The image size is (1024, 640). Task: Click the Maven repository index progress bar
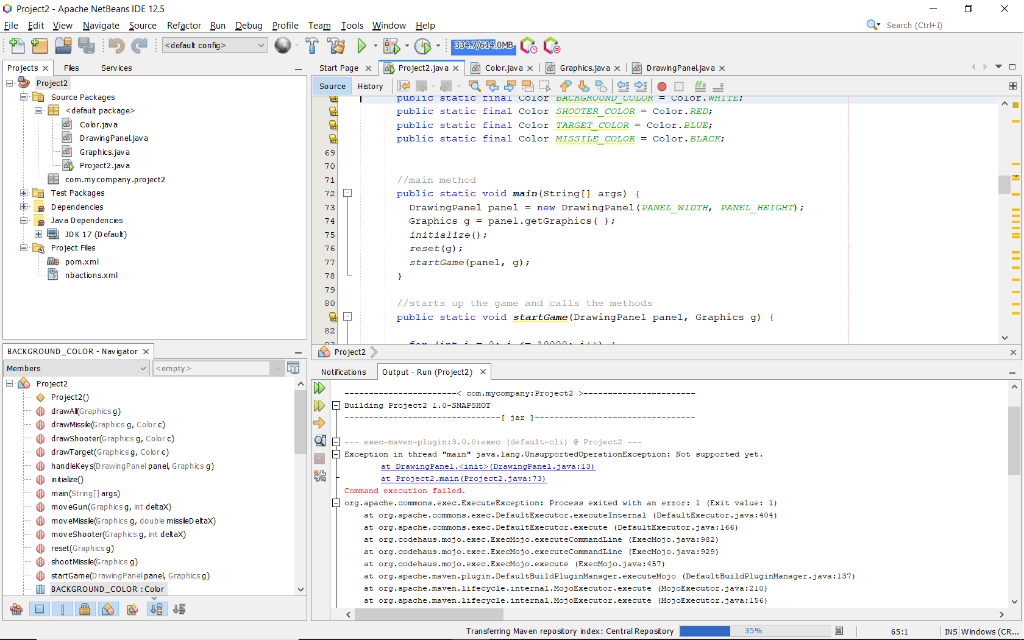tap(753, 631)
